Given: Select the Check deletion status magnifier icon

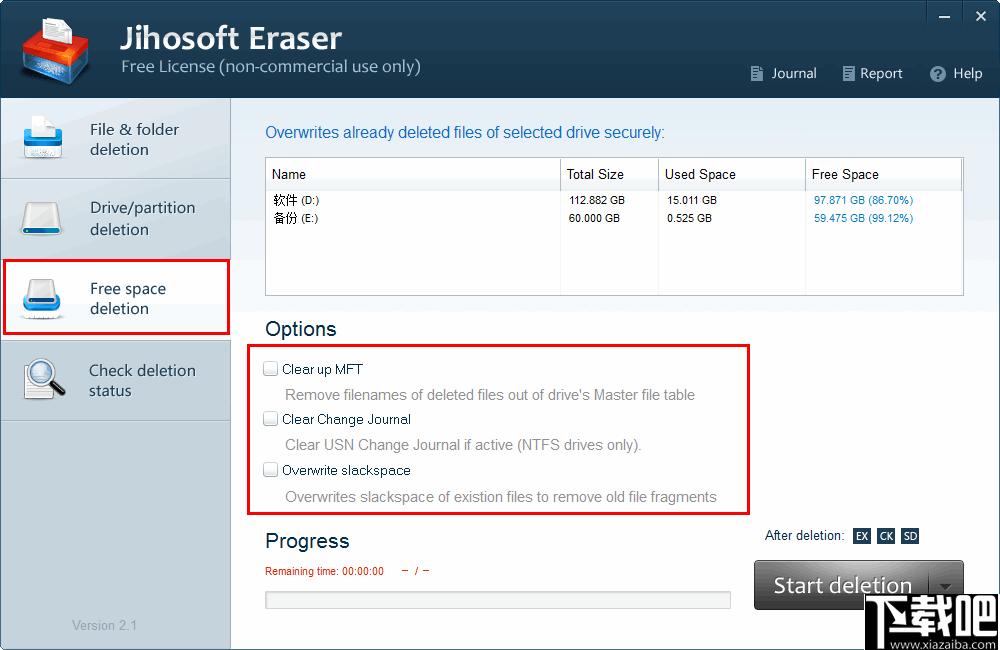Looking at the screenshot, I should 44,380.
